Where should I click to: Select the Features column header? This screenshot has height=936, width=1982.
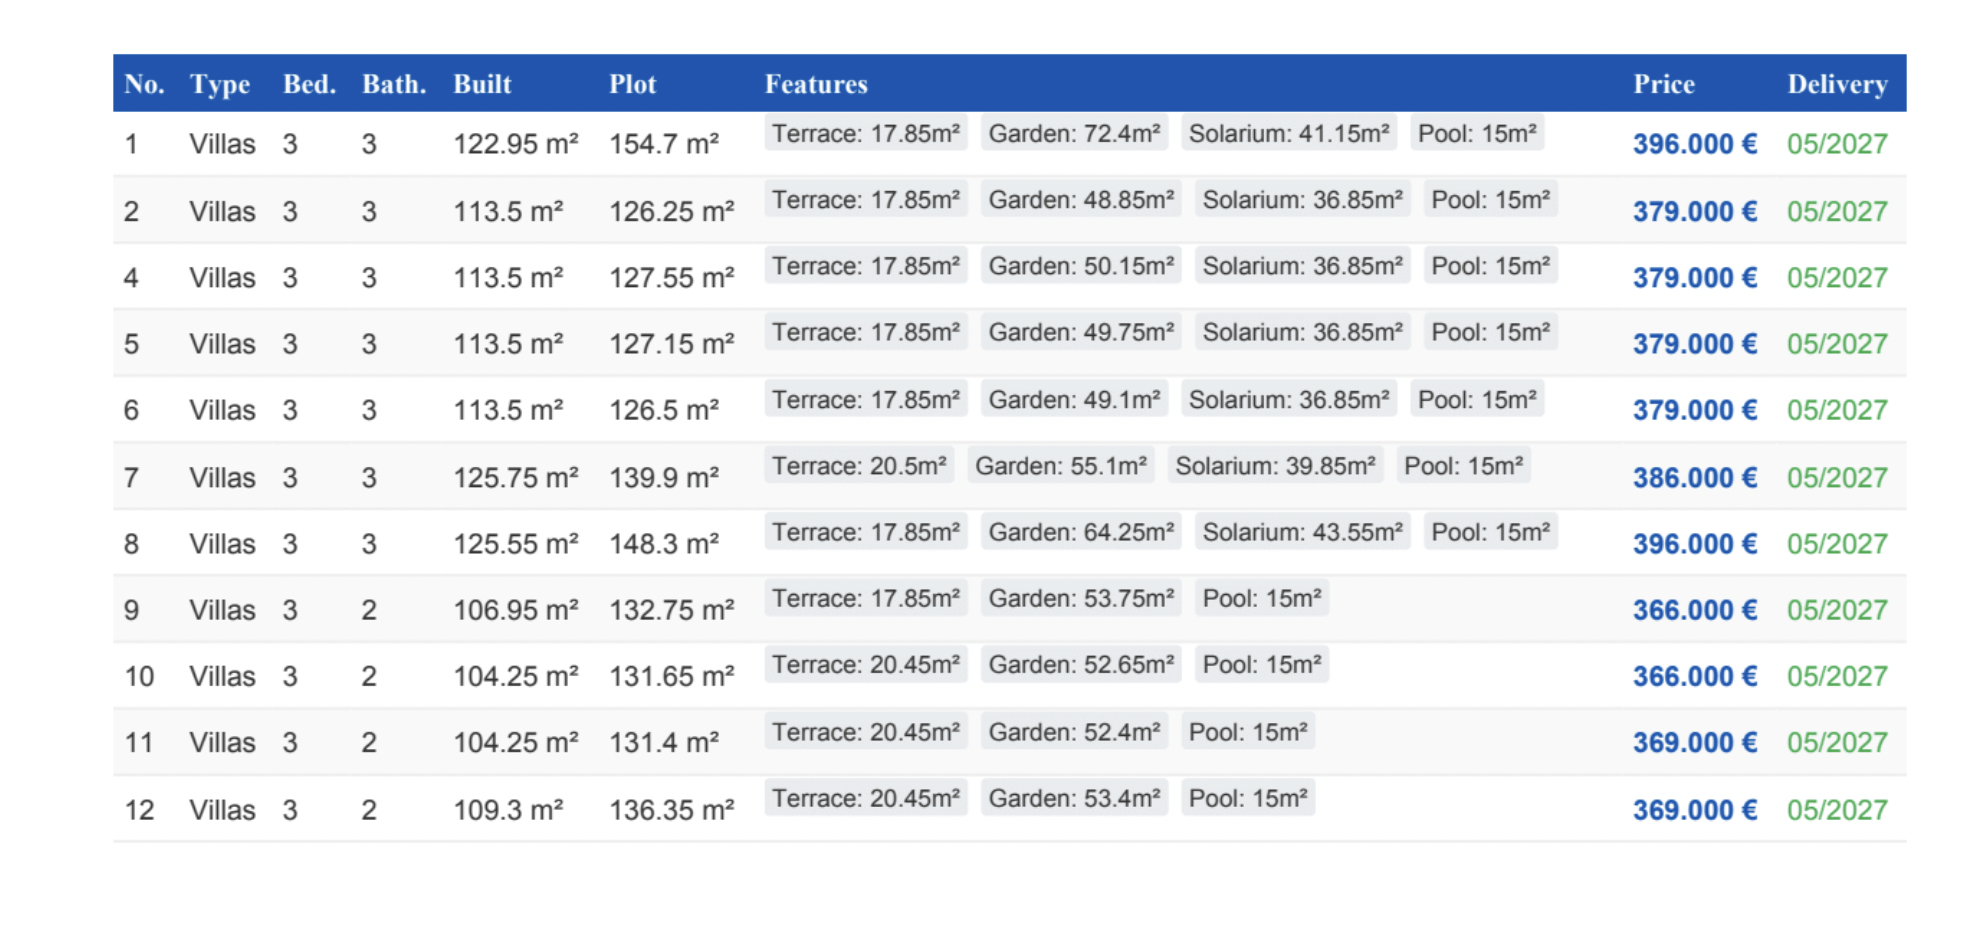point(816,84)
